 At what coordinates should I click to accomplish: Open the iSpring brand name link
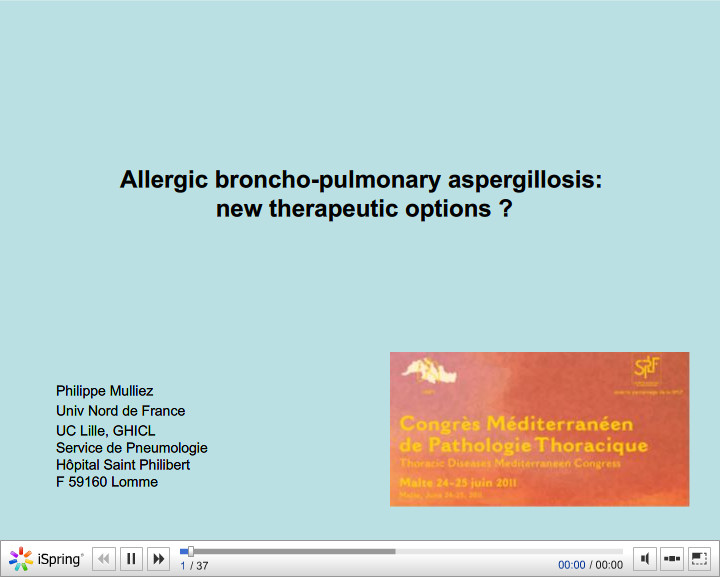(60, 559)
